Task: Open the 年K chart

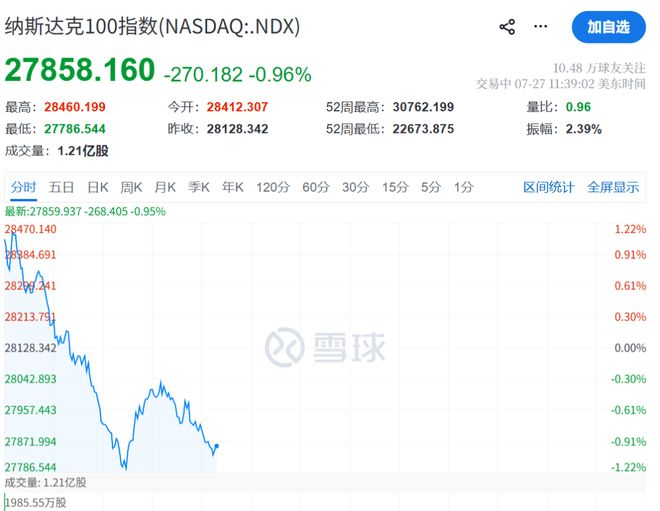Action: (233, 187)
